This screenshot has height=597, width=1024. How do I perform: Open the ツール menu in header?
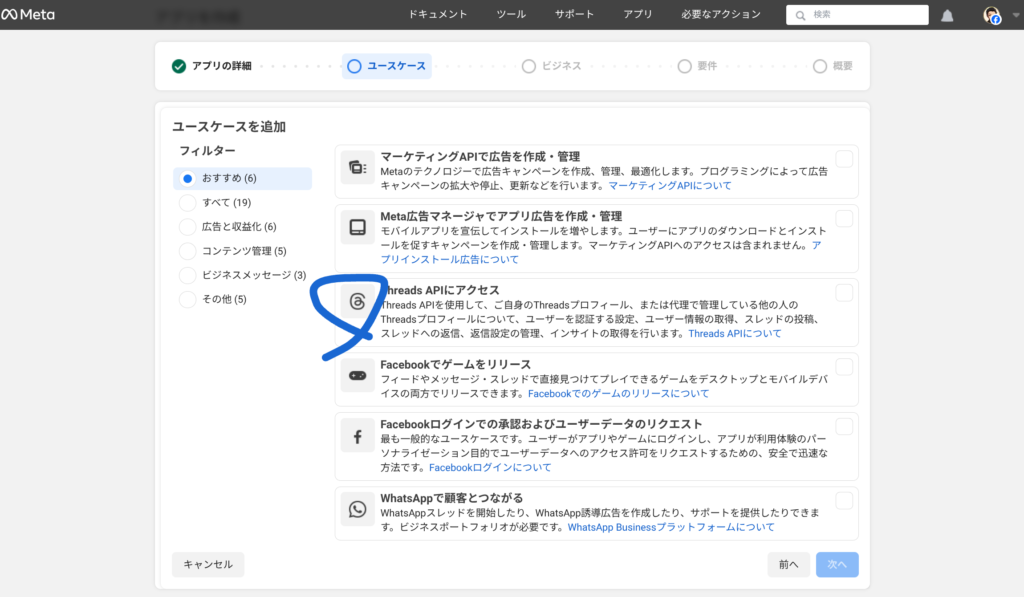(x=511, y=15)
